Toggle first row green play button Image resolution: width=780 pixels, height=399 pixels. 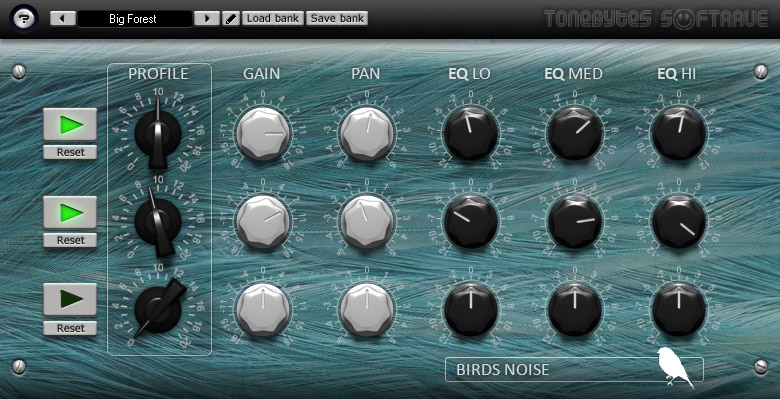coord(70,124)
